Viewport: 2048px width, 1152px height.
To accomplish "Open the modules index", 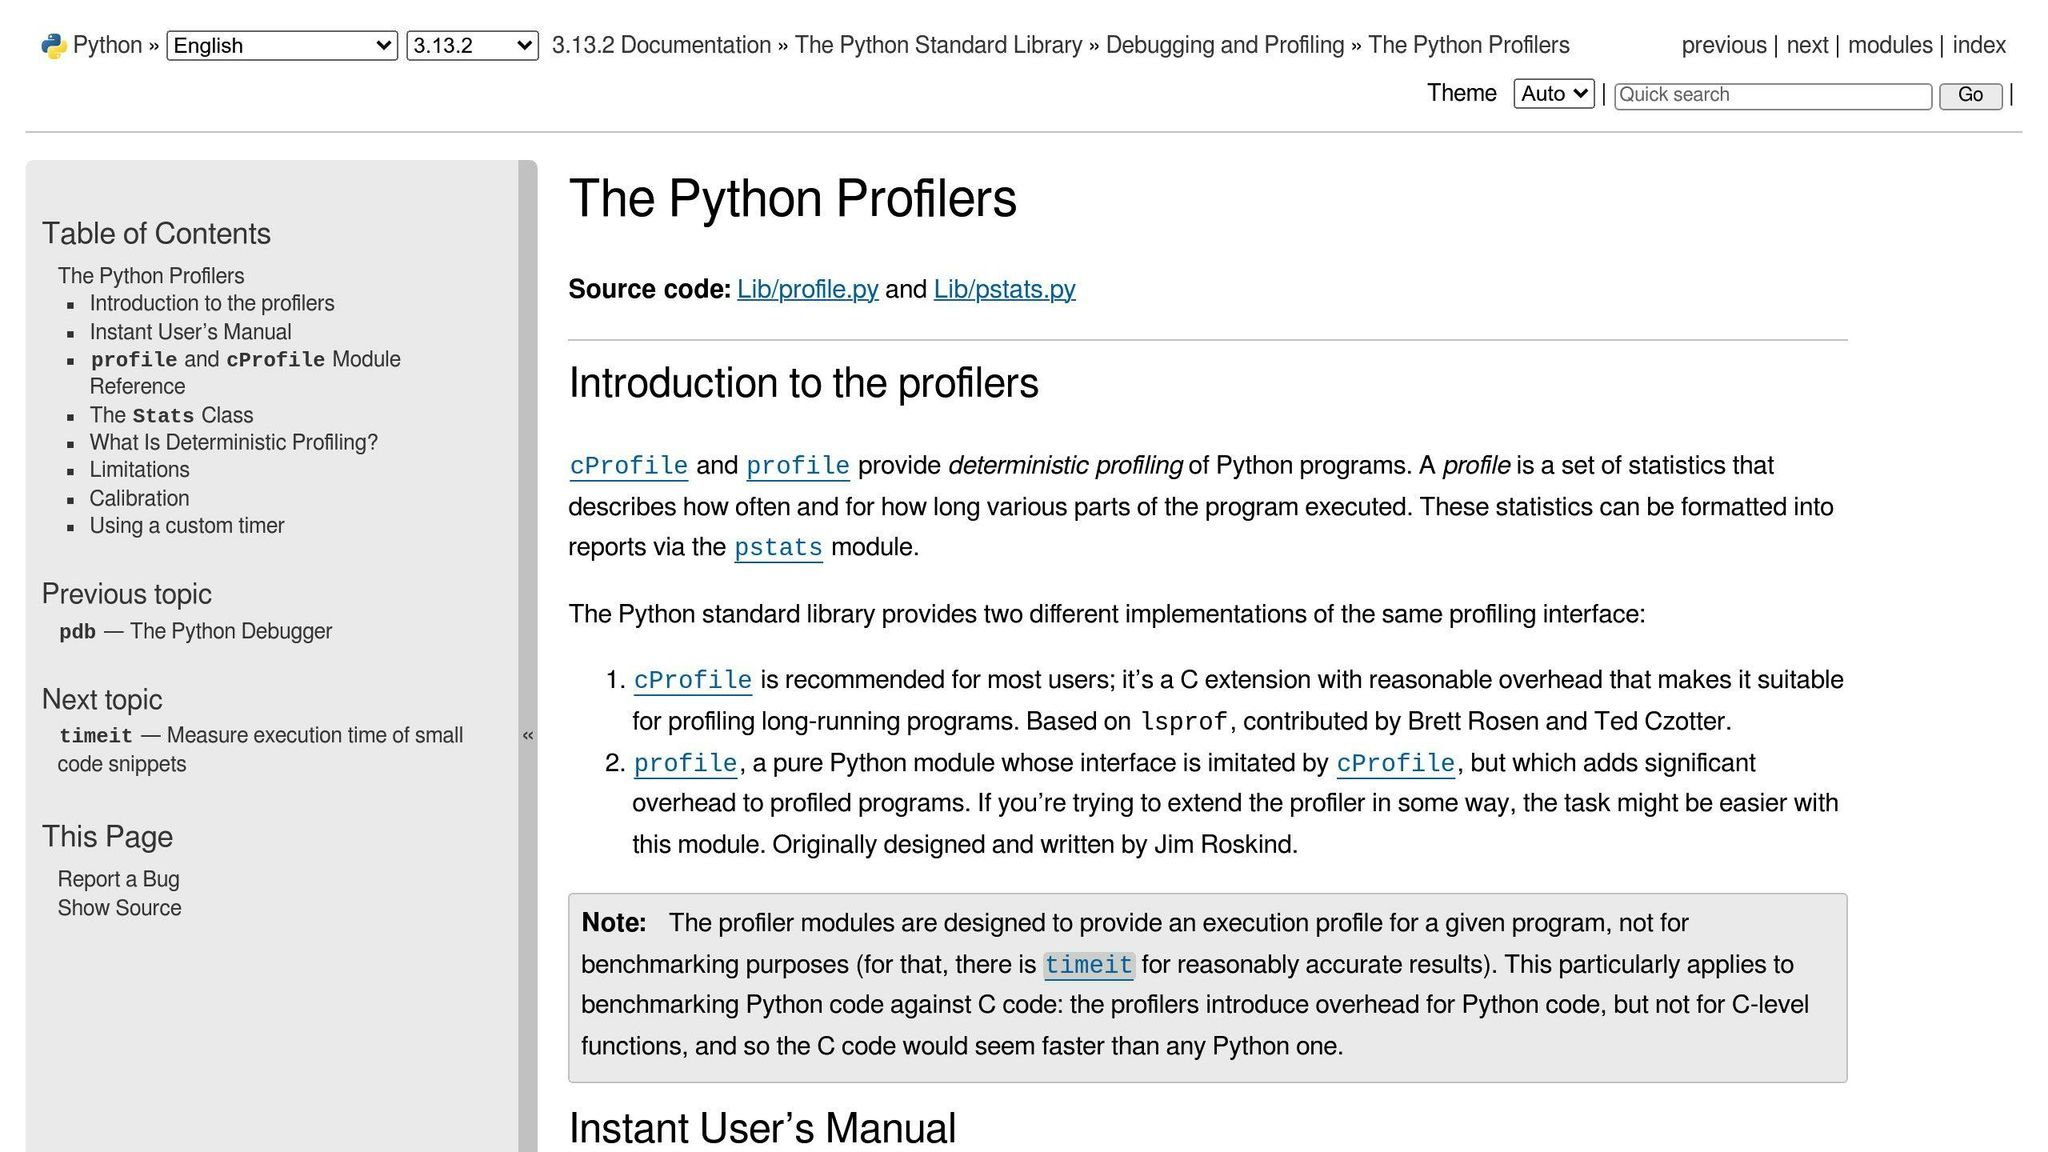I will click(x=1890, y=45).
